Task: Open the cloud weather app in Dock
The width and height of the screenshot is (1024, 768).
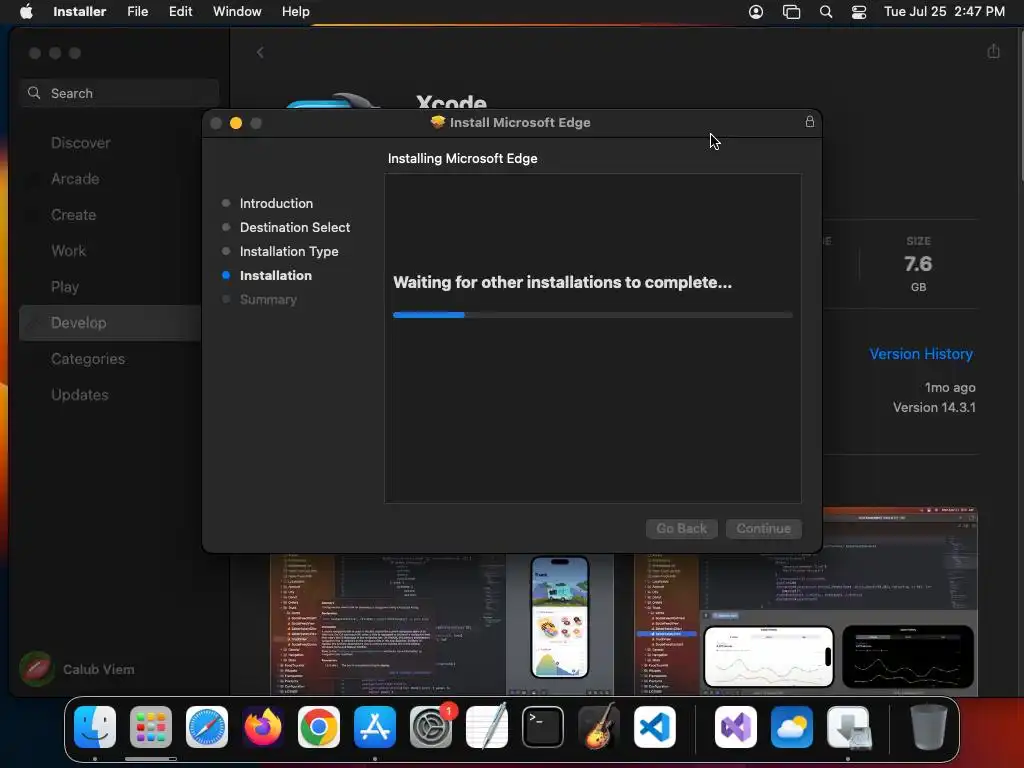Action: (792, 727)
